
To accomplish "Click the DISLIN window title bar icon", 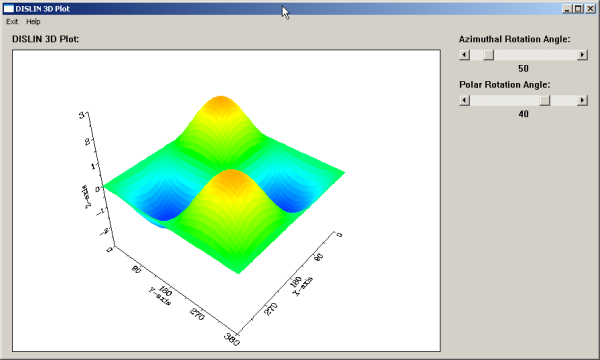I will click(x=9, y=9).
